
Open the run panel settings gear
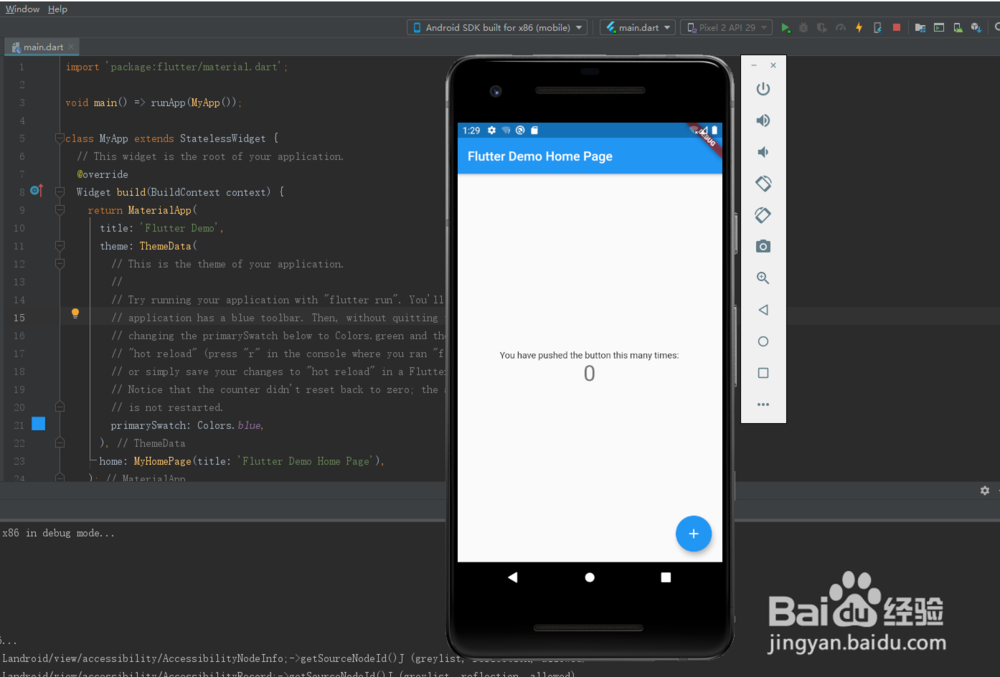tap(985, 490)
